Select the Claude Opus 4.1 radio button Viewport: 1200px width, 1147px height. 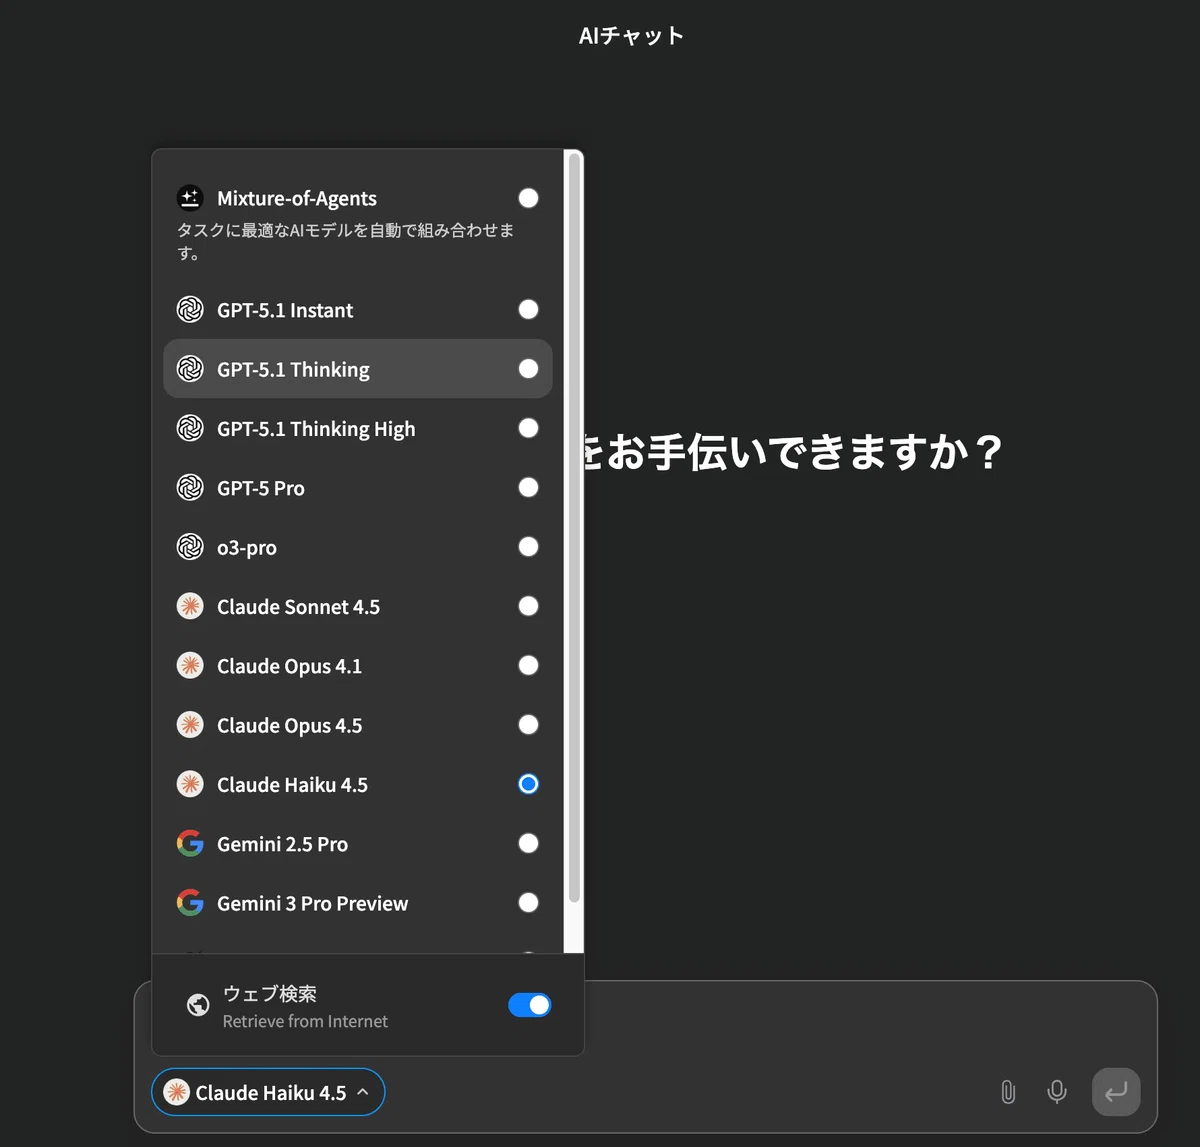[528, 665]
